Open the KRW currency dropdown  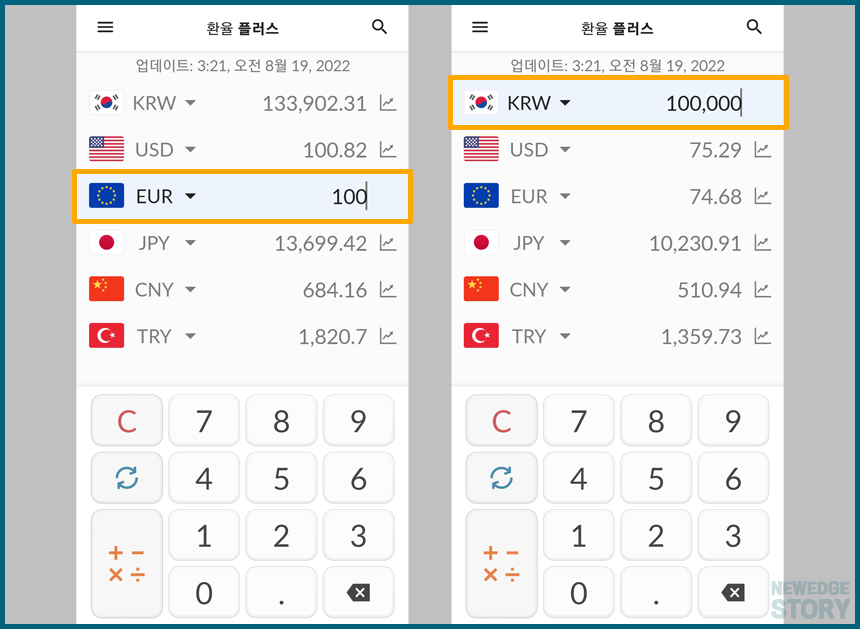(566, 103)
